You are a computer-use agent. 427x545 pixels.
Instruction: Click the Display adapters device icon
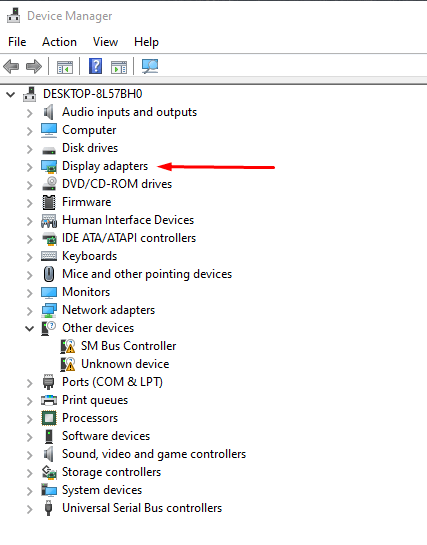click(49, 166)
